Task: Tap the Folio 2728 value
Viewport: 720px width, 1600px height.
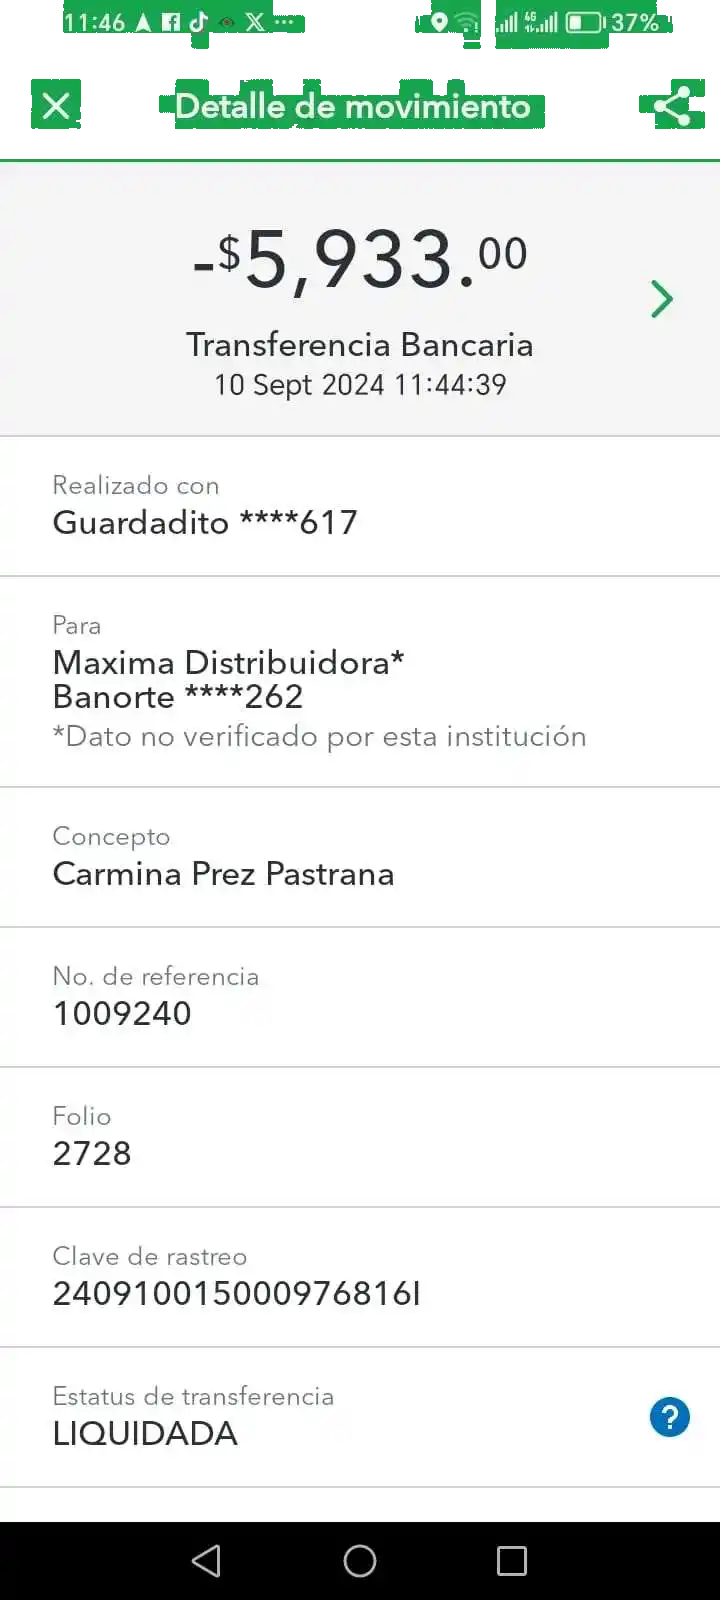Action: click(x=92, y=1153)
